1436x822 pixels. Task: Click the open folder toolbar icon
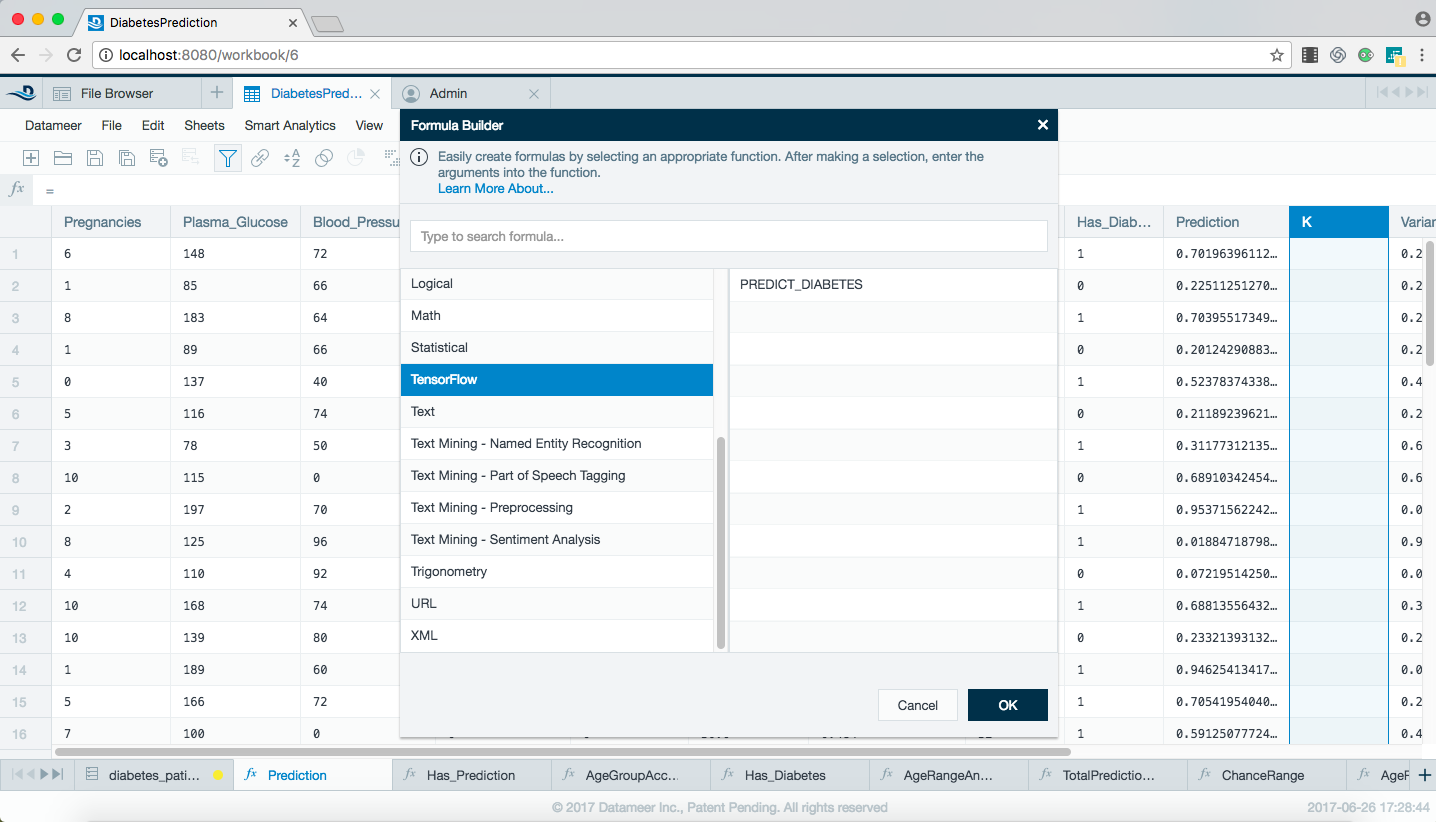(63, 158)
